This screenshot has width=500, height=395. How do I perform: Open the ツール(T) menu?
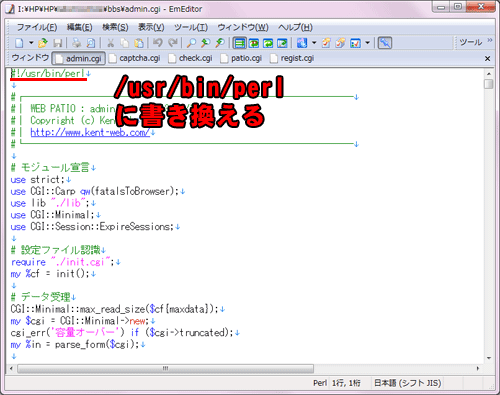coord(191,27)
